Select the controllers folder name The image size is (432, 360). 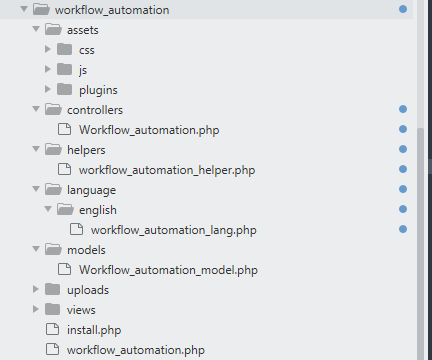tap(95, 110)
